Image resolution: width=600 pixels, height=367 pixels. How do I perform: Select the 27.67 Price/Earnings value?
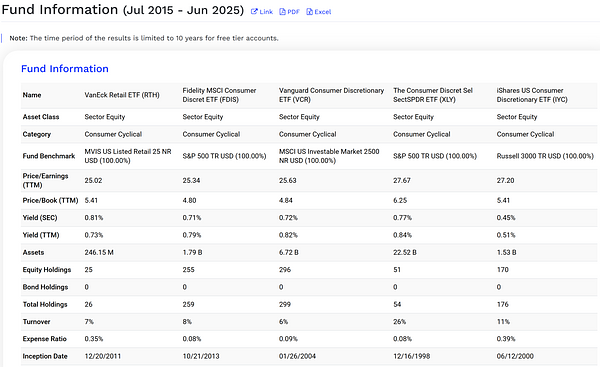point(401,180)
